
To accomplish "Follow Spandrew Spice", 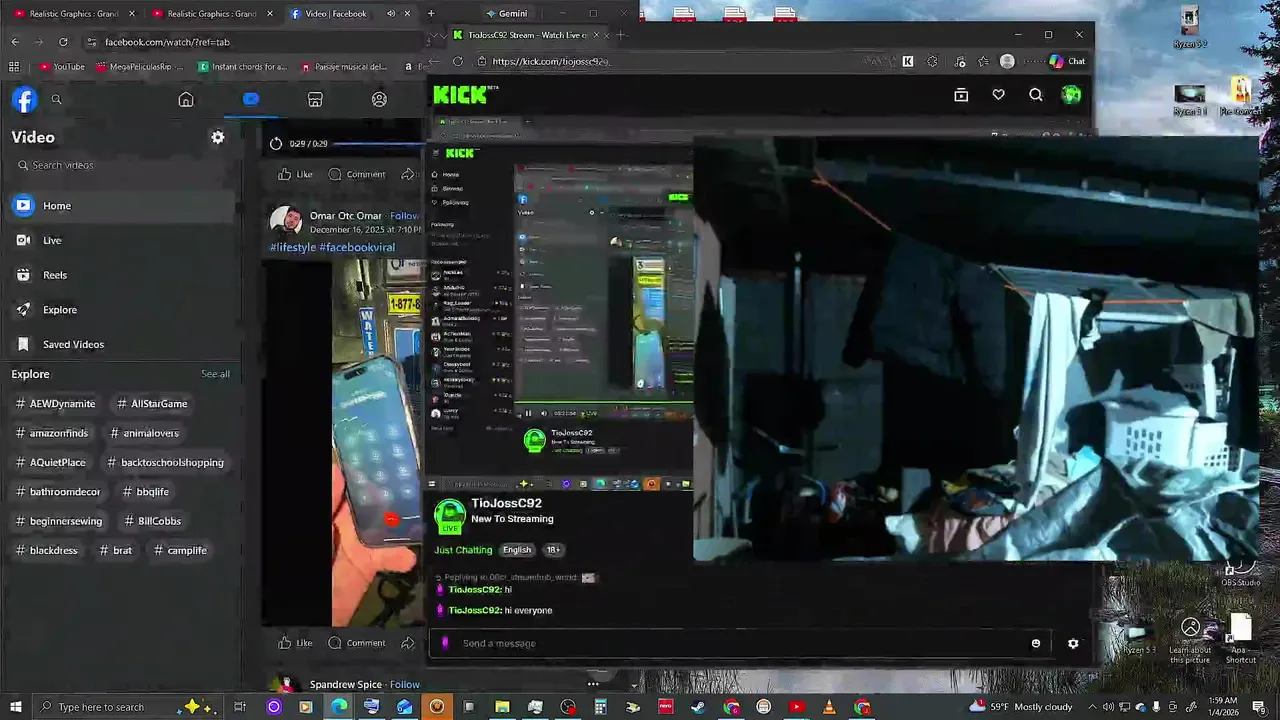I will point(405,685).
